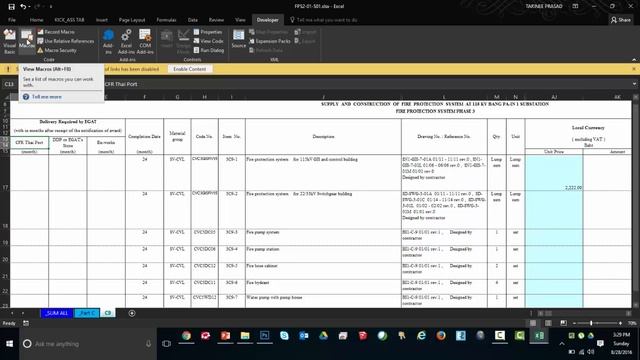Viewport: 640px width, 360px height.
Task: Open the Page Layout tab
Action: 132,20
